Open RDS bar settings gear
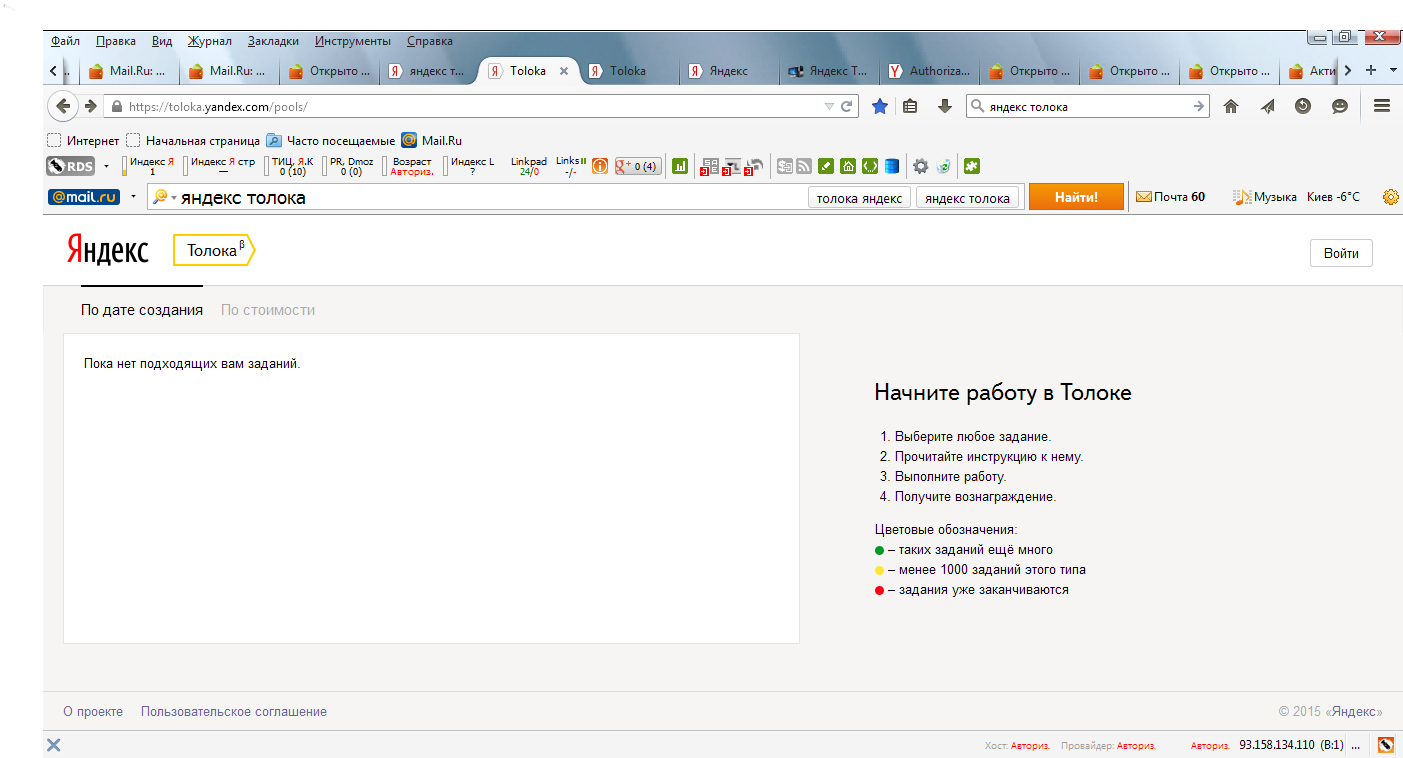1403x758 pixels. 921,166
